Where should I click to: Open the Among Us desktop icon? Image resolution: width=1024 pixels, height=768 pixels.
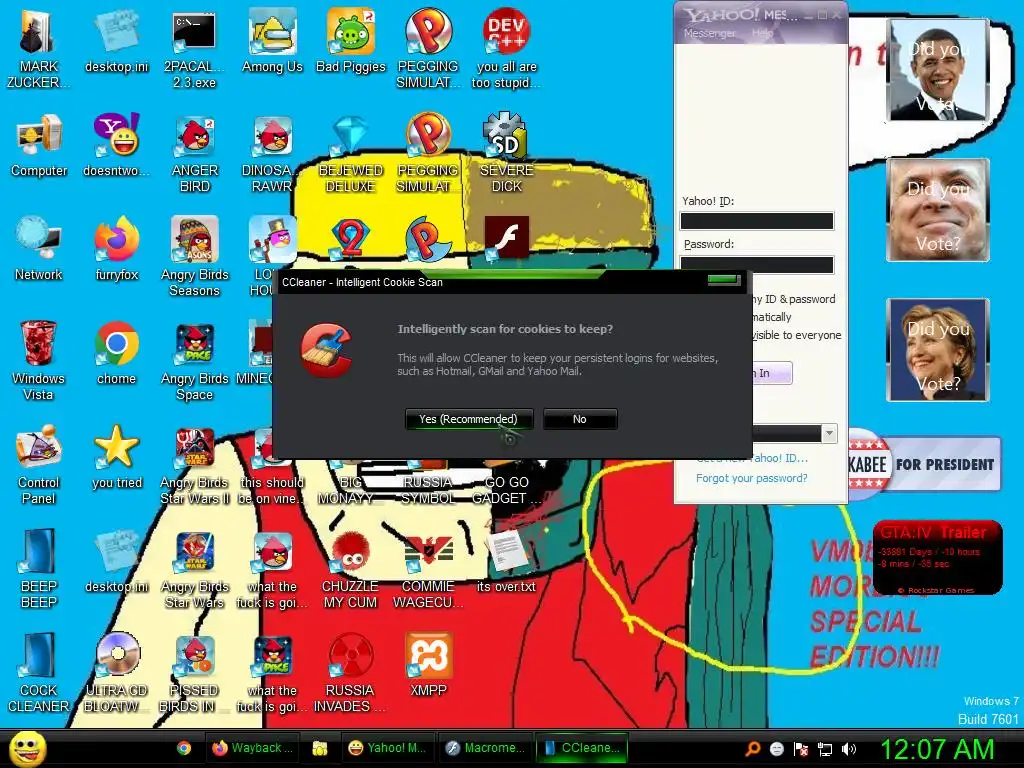pyautogui.click(x=272, y=40)
